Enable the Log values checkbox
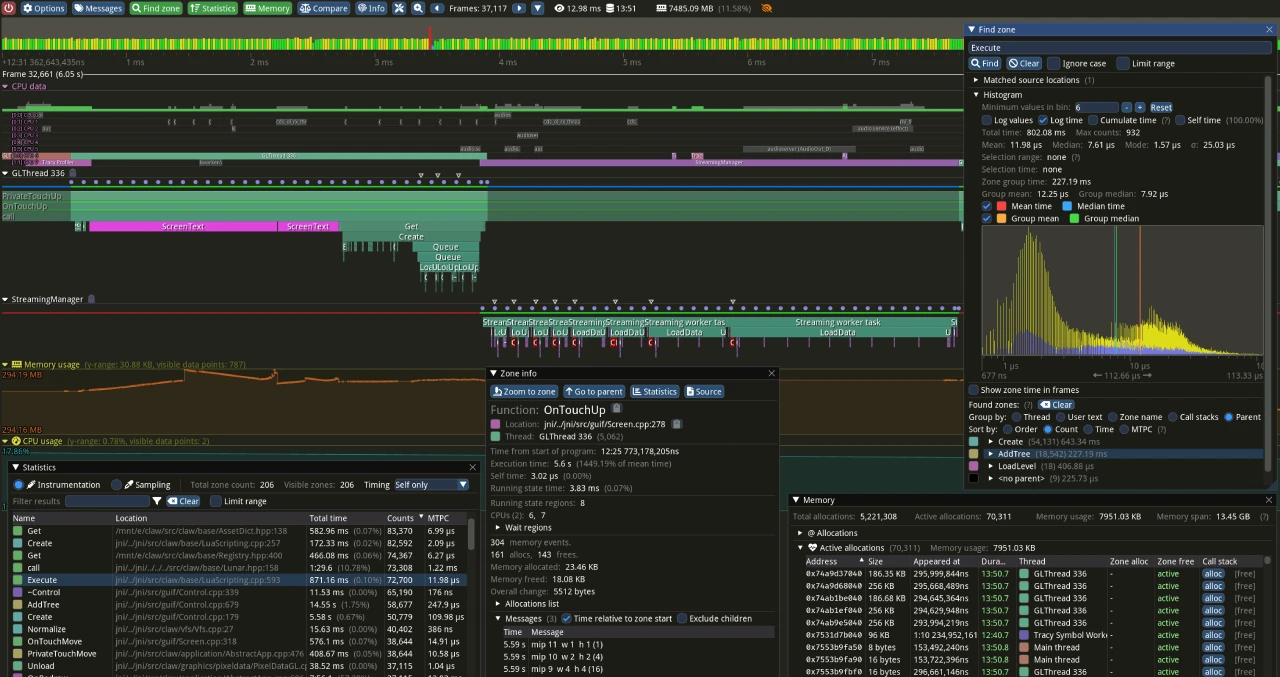 986,120
